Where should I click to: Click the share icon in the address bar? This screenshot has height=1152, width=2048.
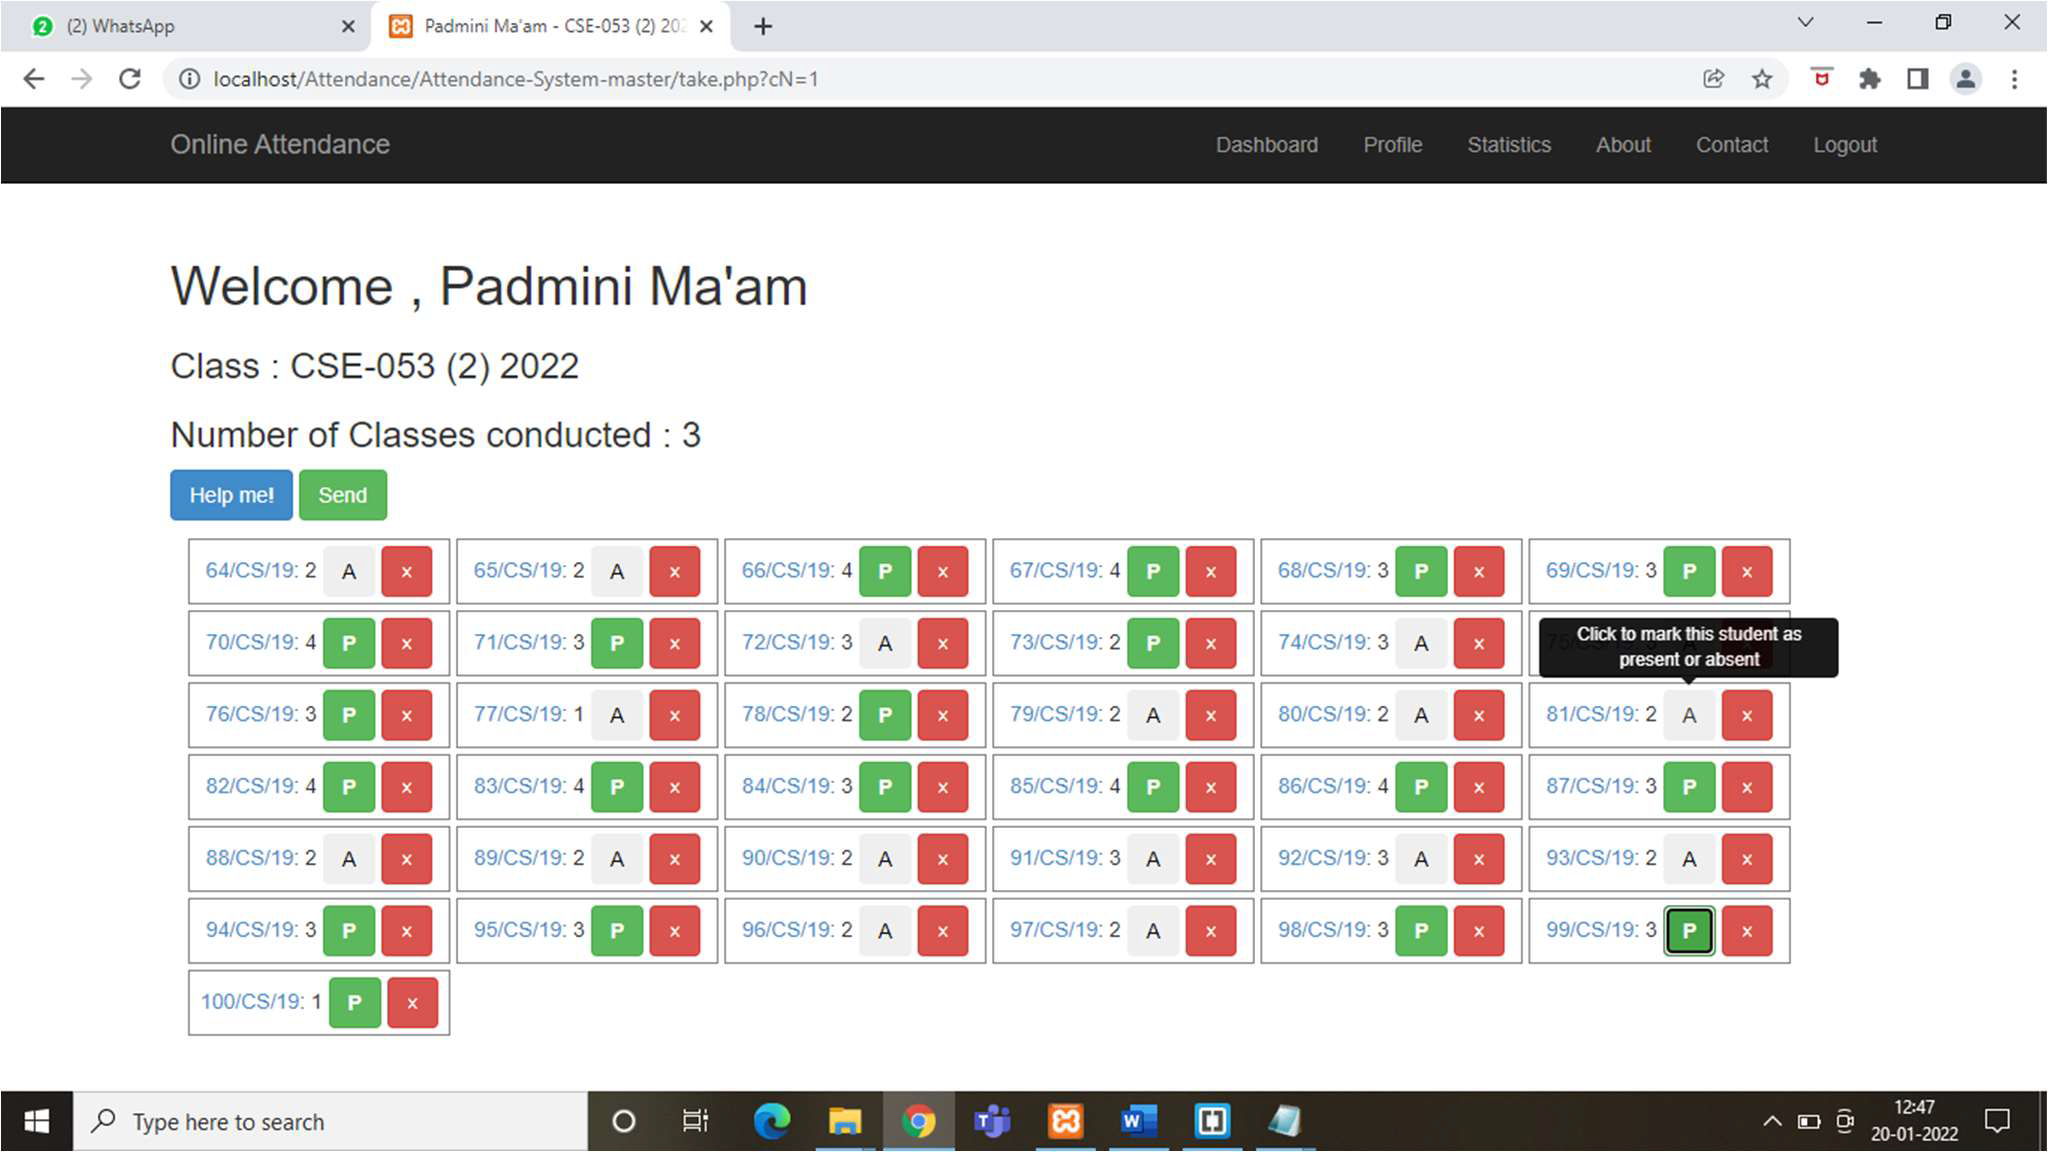tap(1713, 79)
